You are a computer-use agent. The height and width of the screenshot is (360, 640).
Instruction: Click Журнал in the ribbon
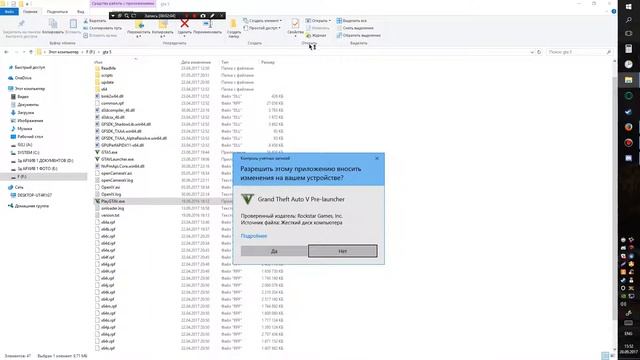point(316,35)
